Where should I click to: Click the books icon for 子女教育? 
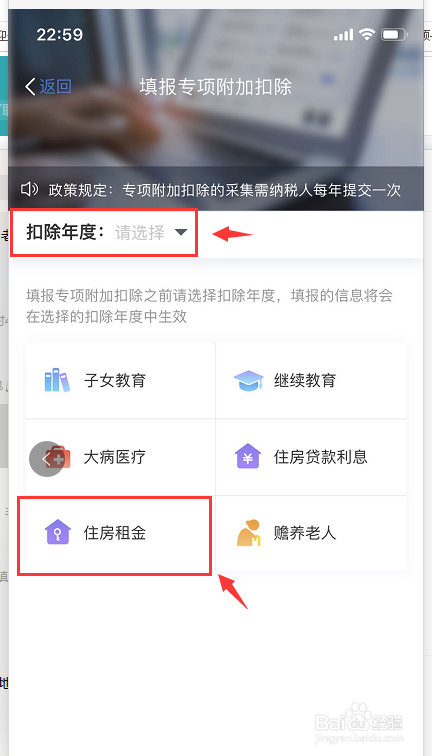(x=57, y=380)
